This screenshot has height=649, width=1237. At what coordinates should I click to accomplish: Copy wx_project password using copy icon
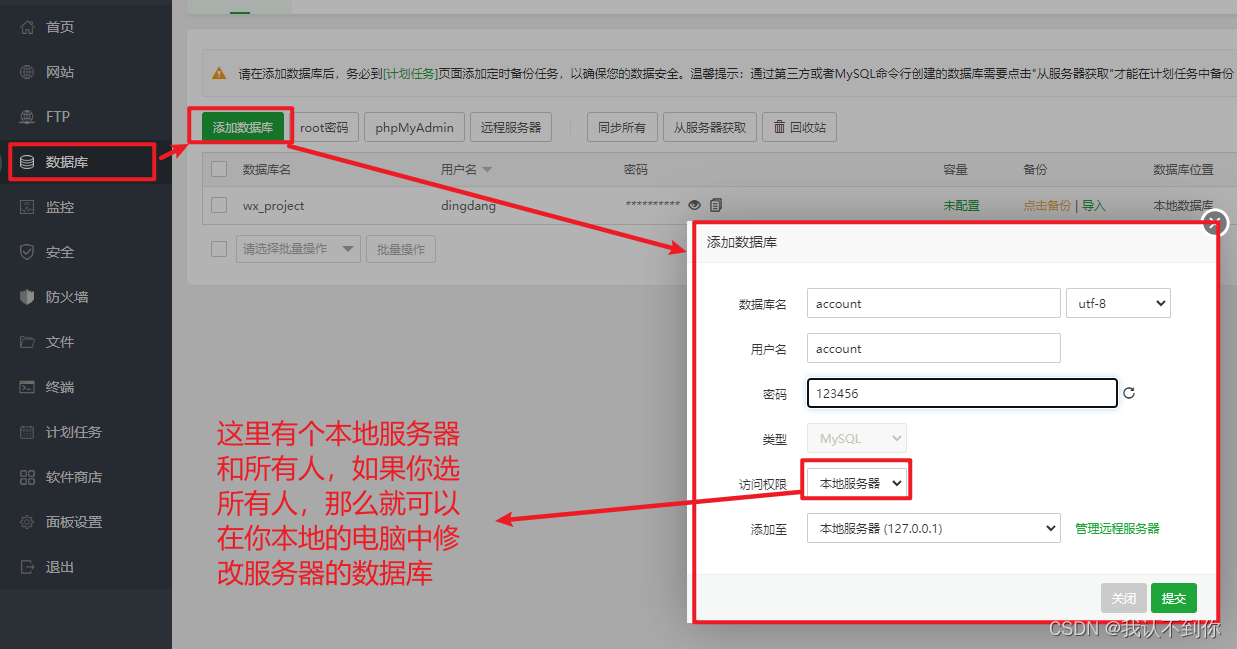715,205
